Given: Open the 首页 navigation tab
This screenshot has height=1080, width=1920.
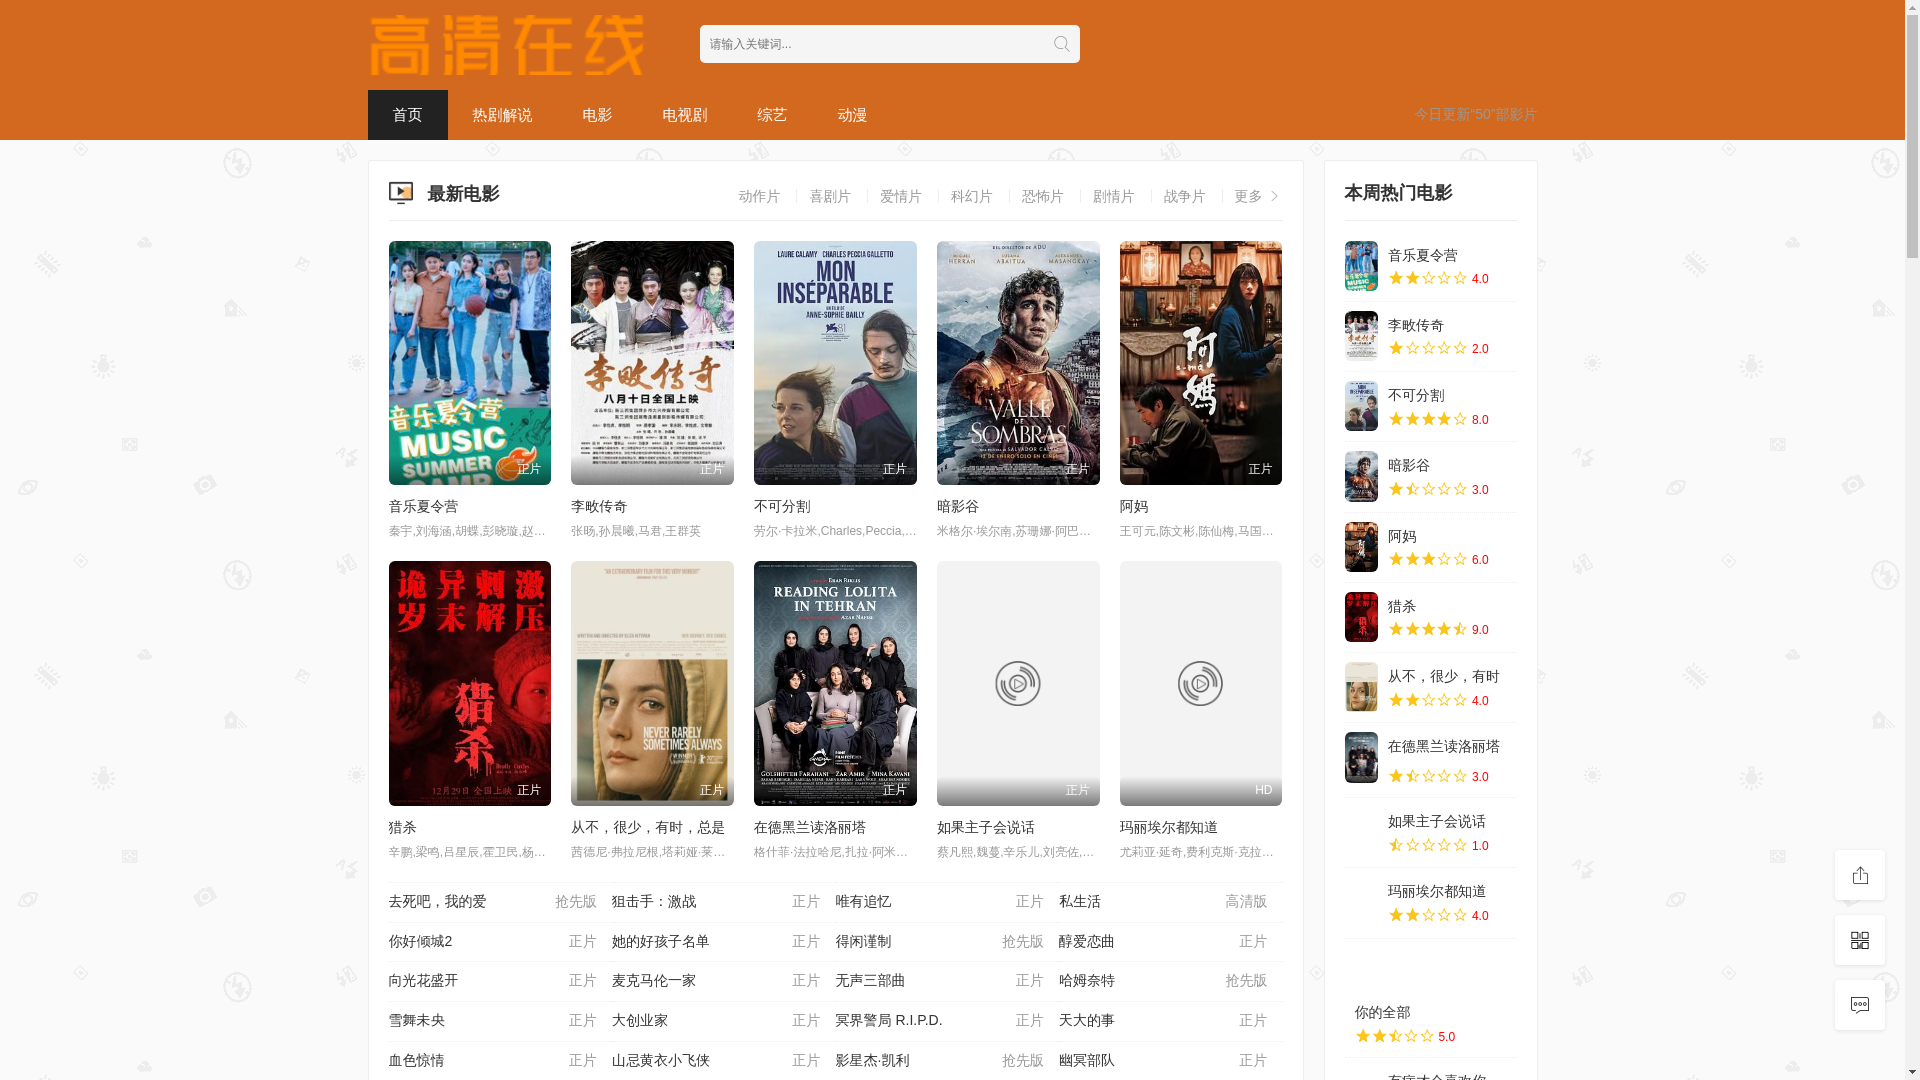Looking at the screenshot, I should (x=407, y=115).
